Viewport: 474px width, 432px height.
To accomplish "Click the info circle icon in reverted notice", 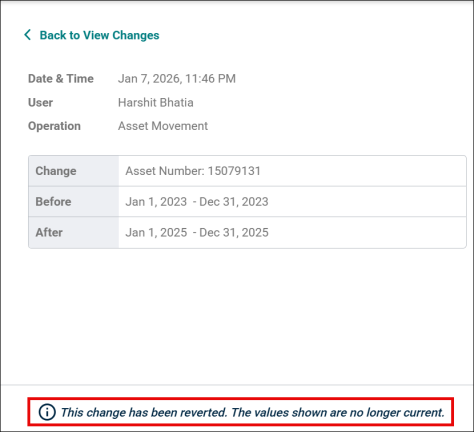I will [x=47, y=412].
